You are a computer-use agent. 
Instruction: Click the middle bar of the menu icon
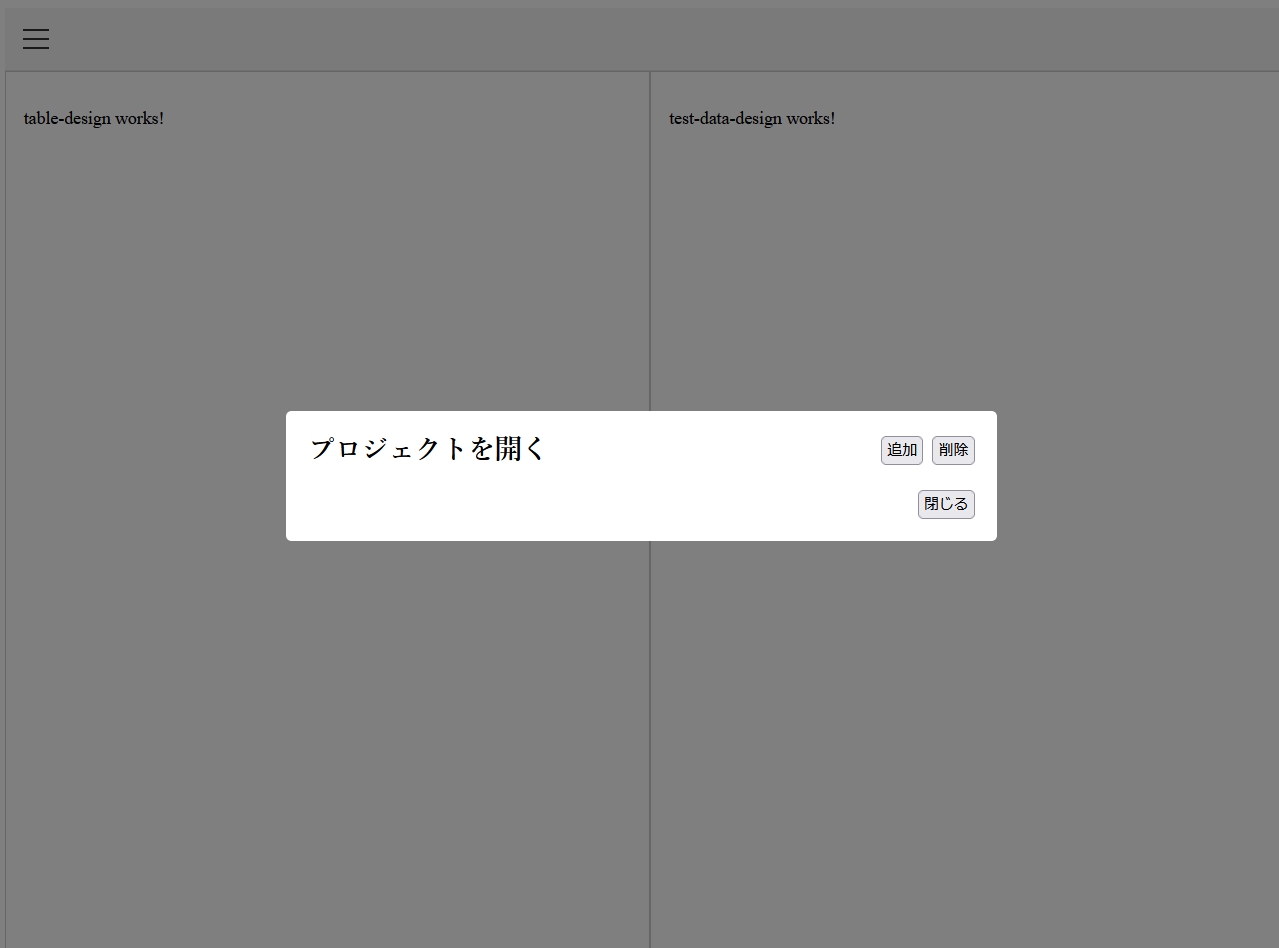click(36, 39)
